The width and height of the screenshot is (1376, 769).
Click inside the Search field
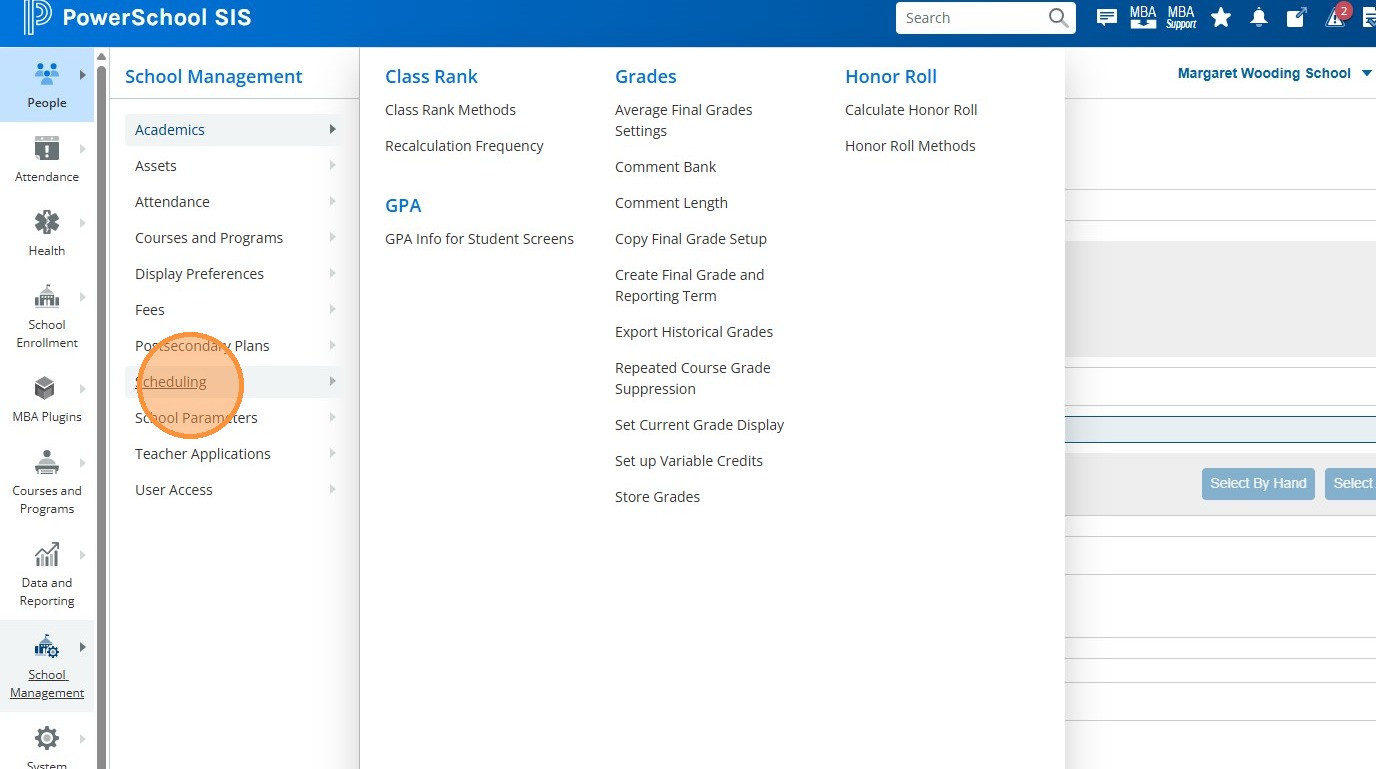pyautogui.click(x=973, y=18)
